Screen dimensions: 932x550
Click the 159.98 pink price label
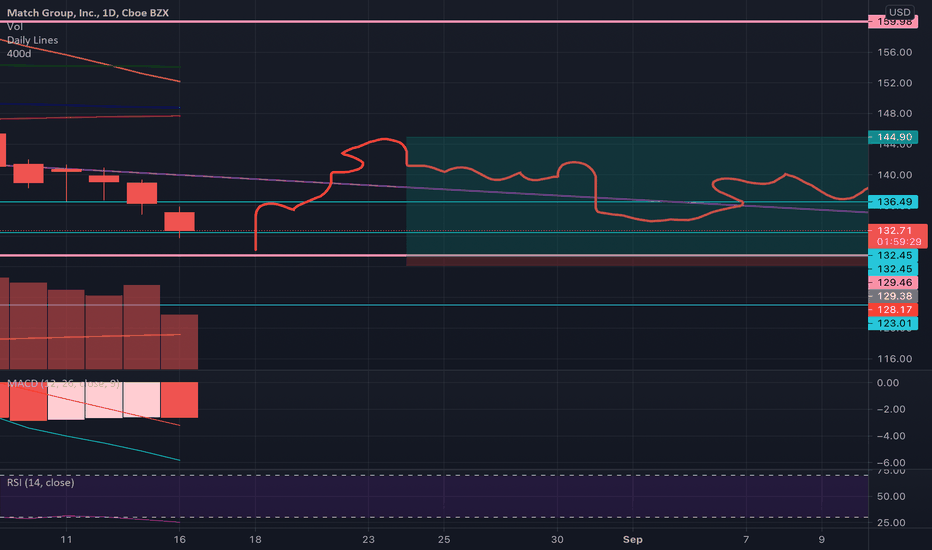click(x=893, y=22)
